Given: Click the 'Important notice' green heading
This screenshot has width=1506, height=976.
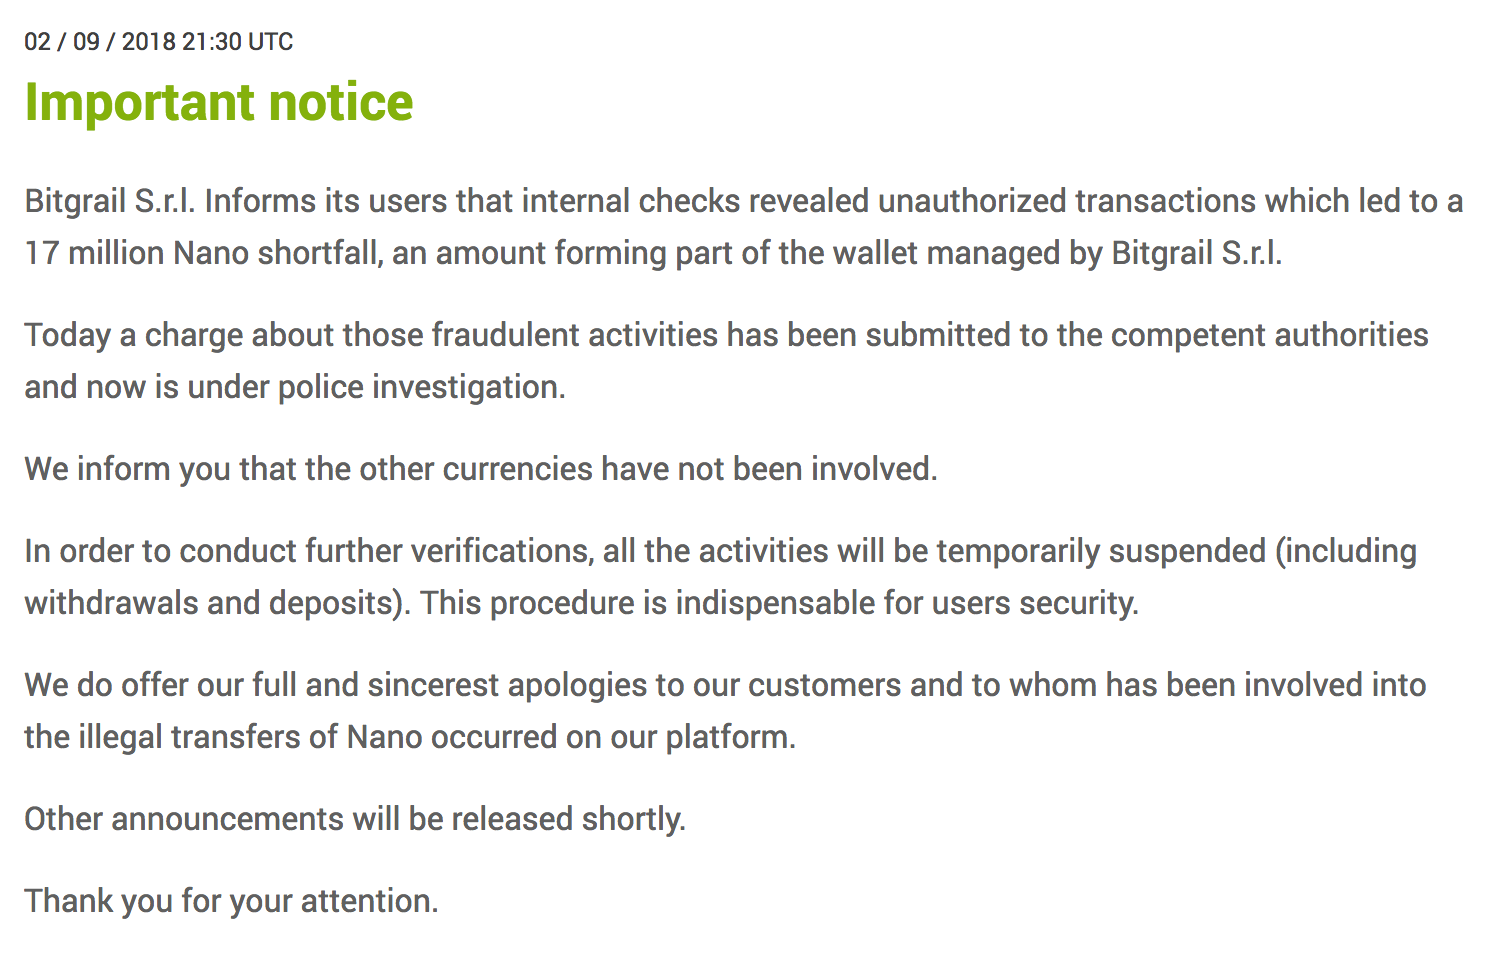Looking at the screenshot, I should click(219, 103).
